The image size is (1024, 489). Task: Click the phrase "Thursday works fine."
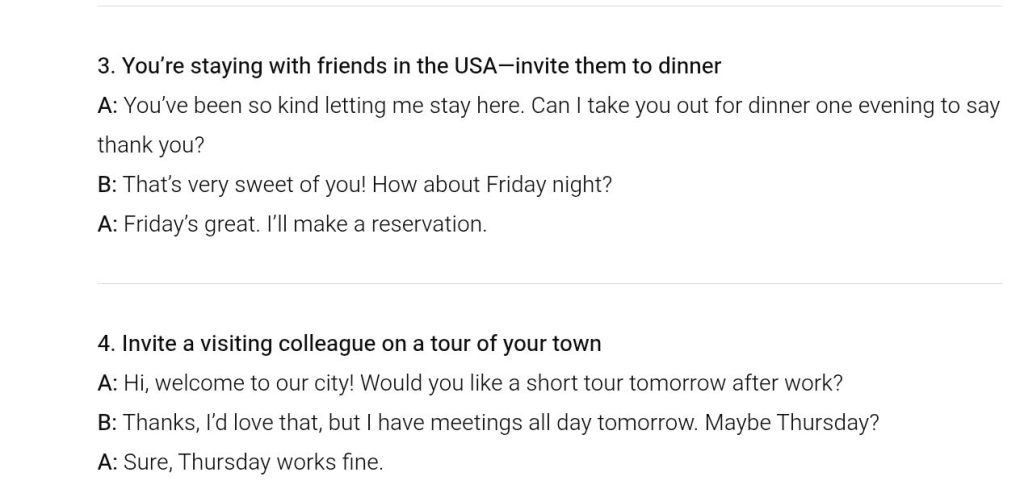click(280, 462)
